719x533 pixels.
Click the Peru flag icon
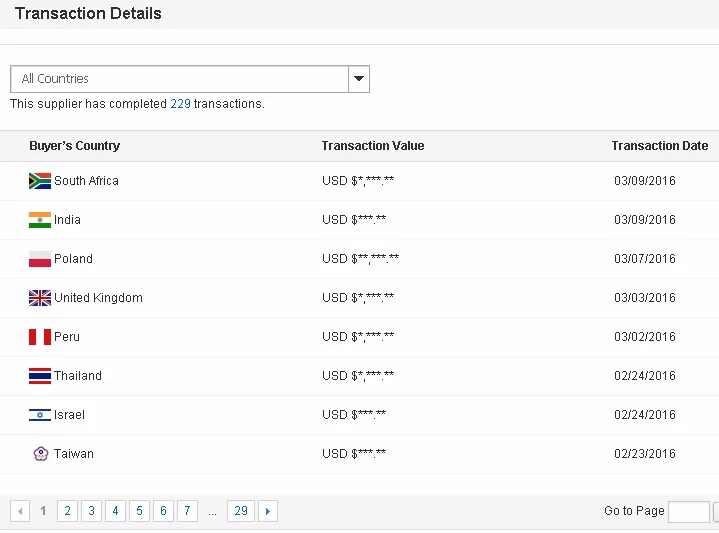click(40, 337)
